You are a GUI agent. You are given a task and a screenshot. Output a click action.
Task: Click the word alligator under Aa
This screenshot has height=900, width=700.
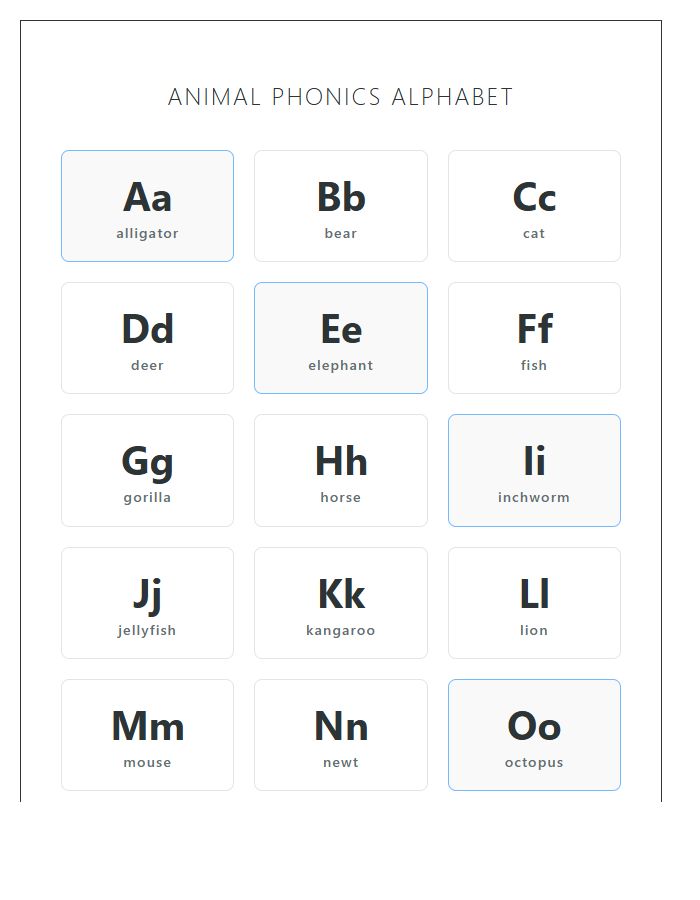point(147,233)
